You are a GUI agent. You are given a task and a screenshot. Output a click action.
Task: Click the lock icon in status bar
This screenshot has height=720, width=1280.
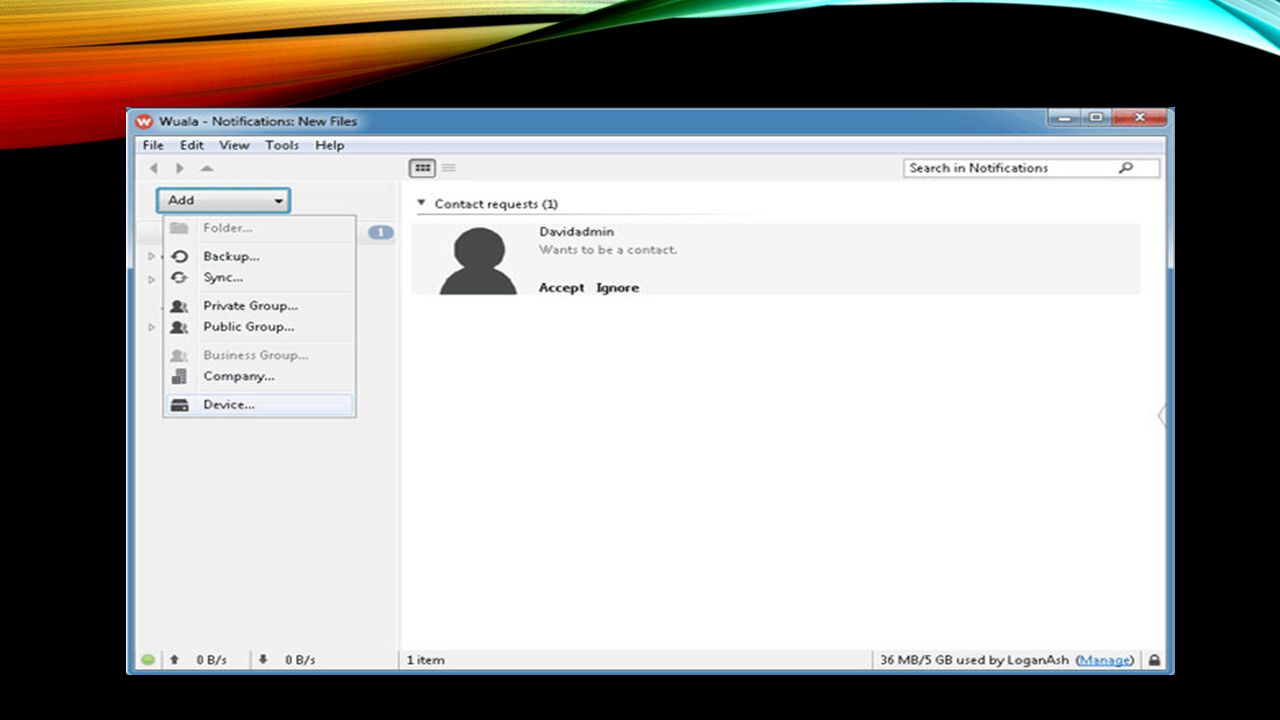pos(1154,660)
